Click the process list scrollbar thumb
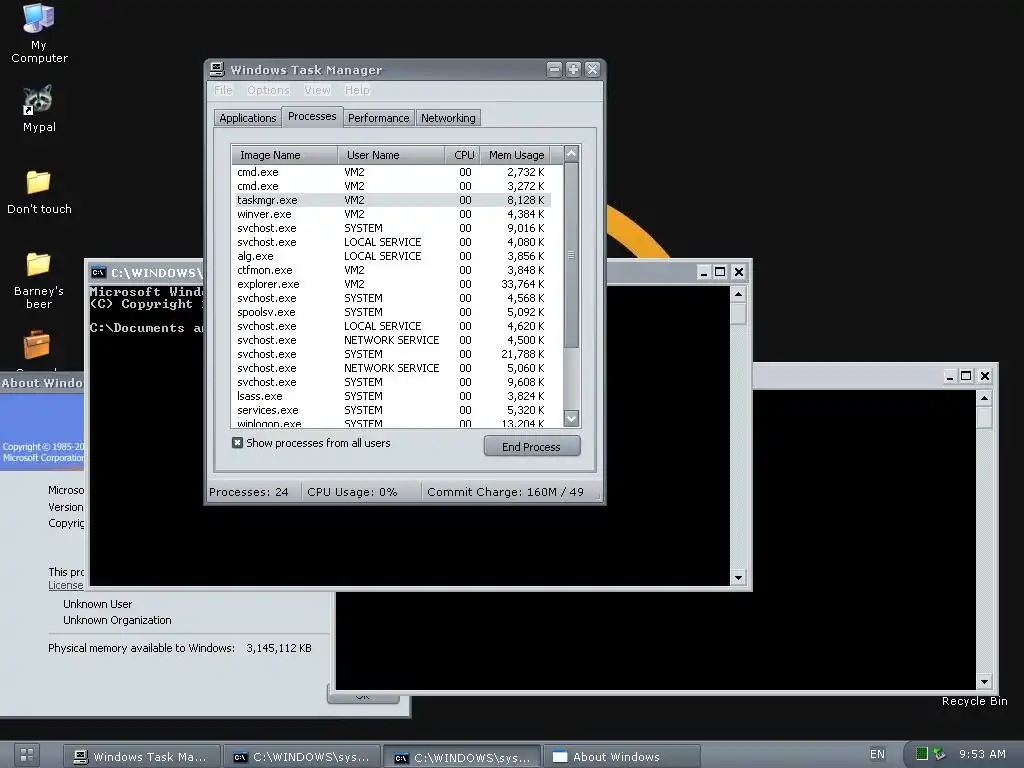1024x768 pixels. [x=571, y=255]
